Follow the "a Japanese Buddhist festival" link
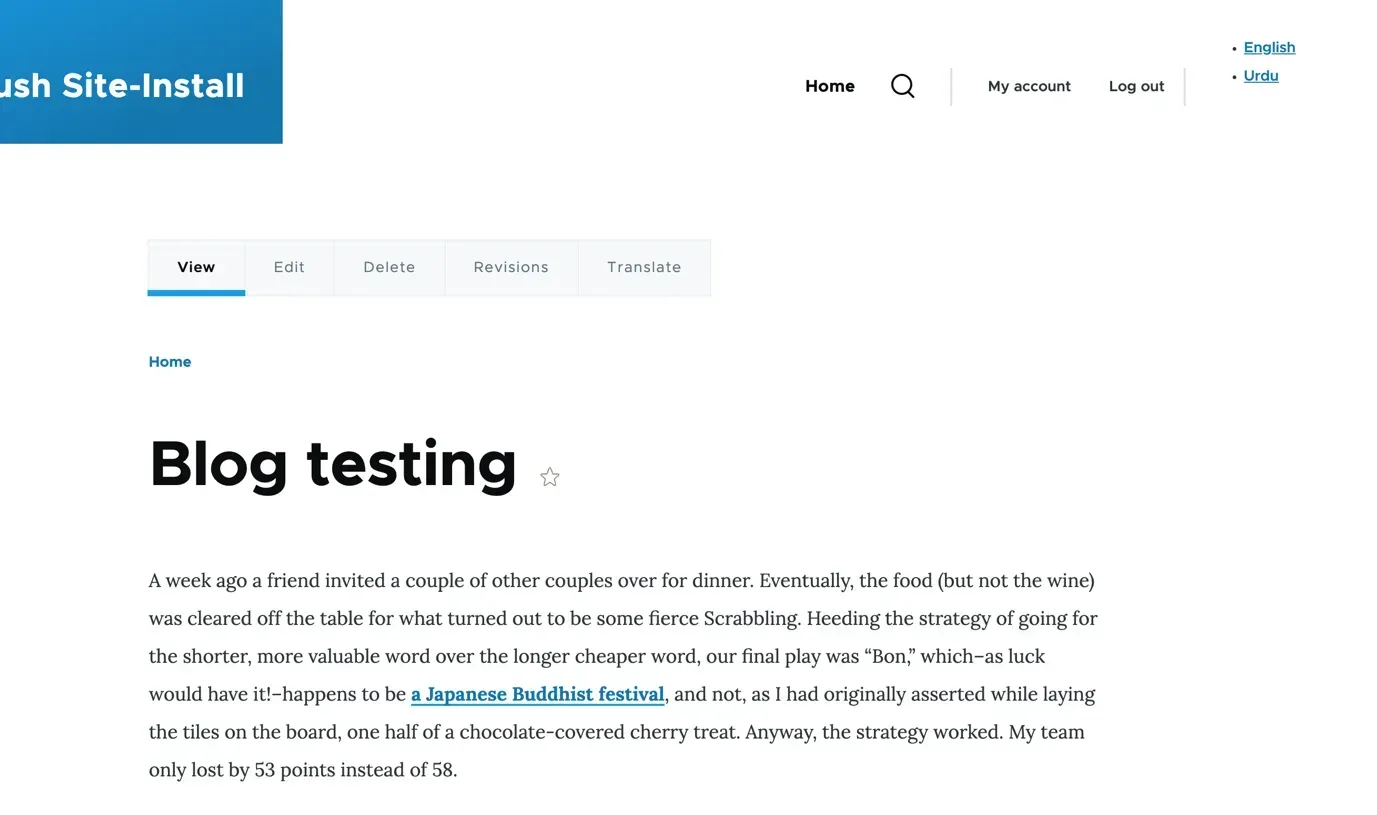This screenshot has width=1377, height=815. pyautogui.click(x=538, y=694)
